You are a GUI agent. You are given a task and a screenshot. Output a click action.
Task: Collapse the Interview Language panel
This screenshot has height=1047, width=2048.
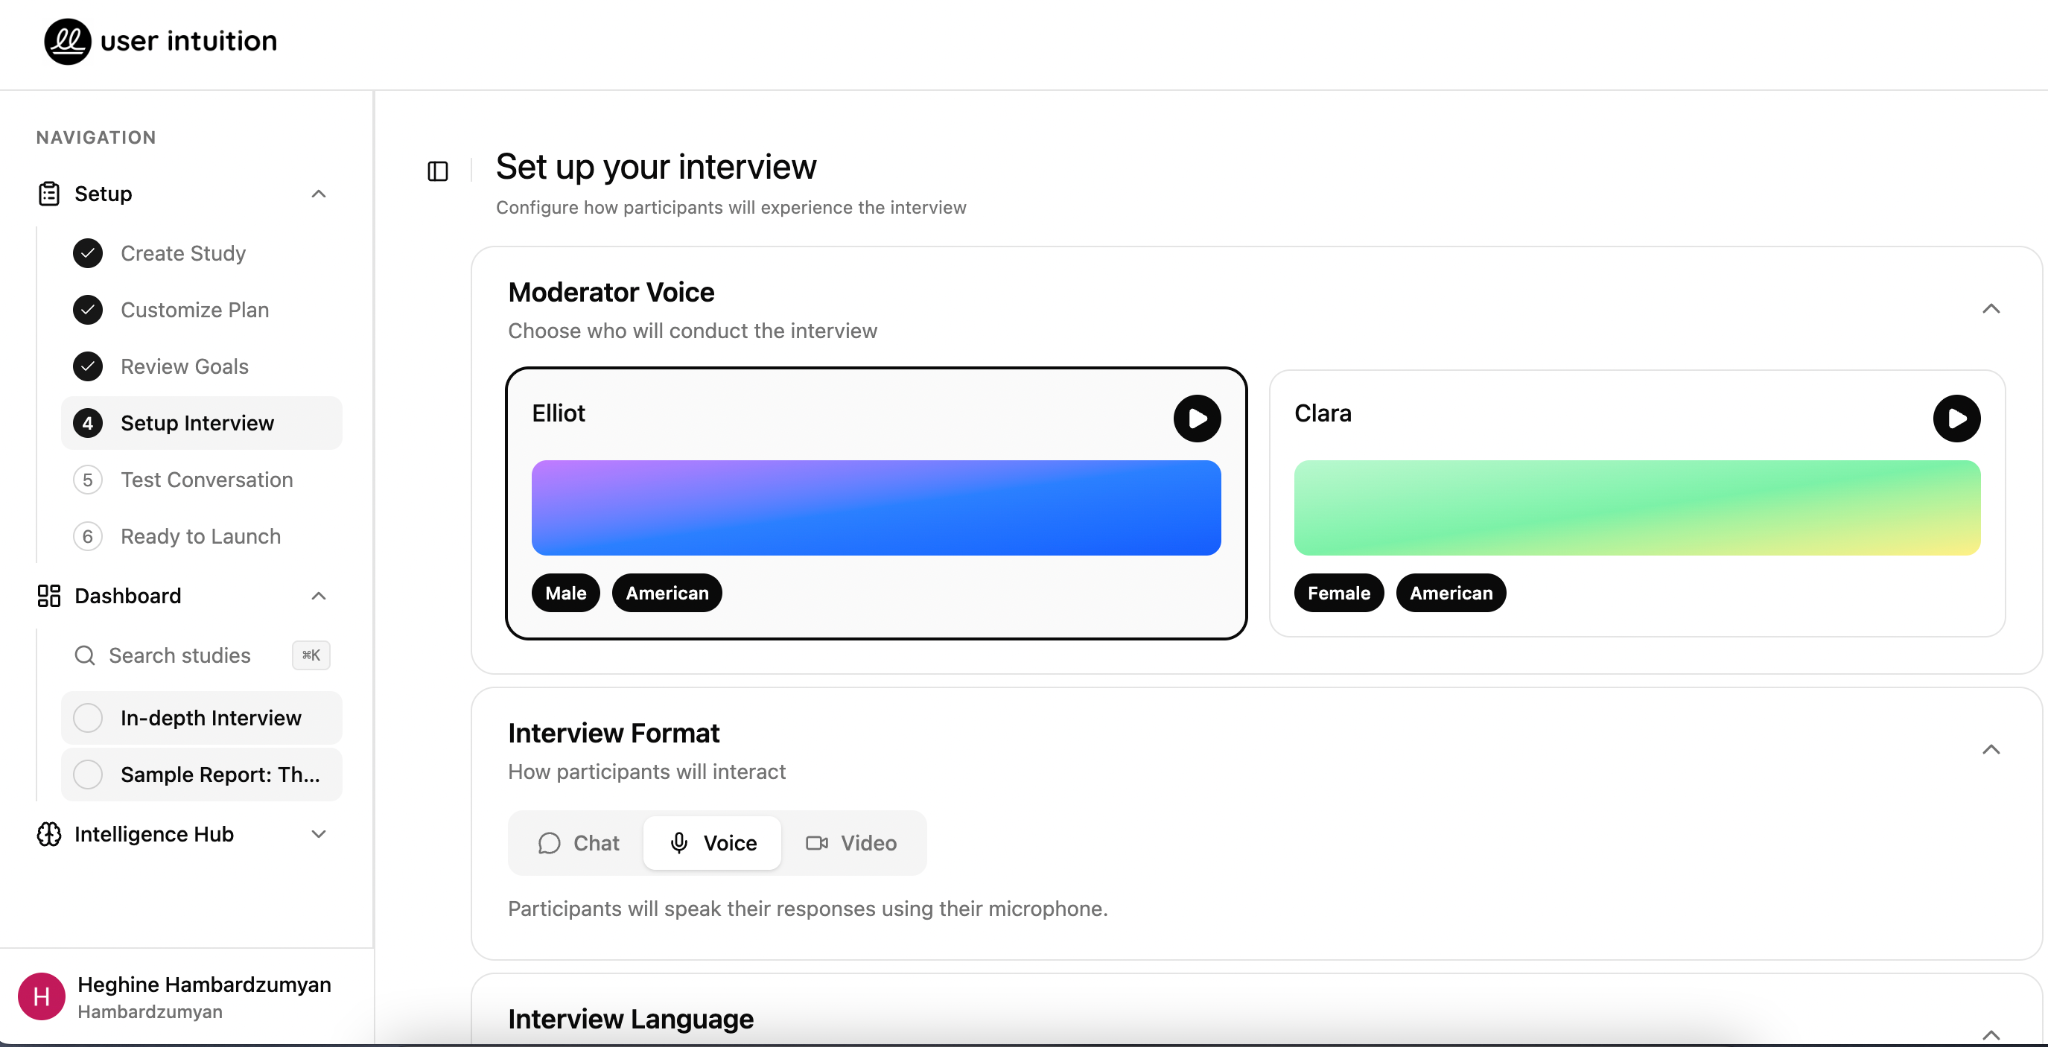coord(1991,1035)
